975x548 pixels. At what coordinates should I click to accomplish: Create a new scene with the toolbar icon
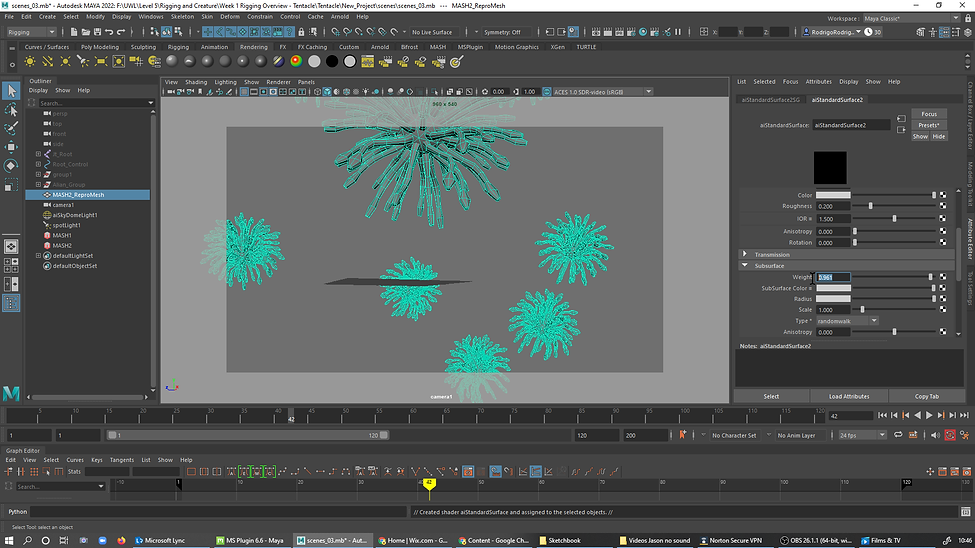74,32
